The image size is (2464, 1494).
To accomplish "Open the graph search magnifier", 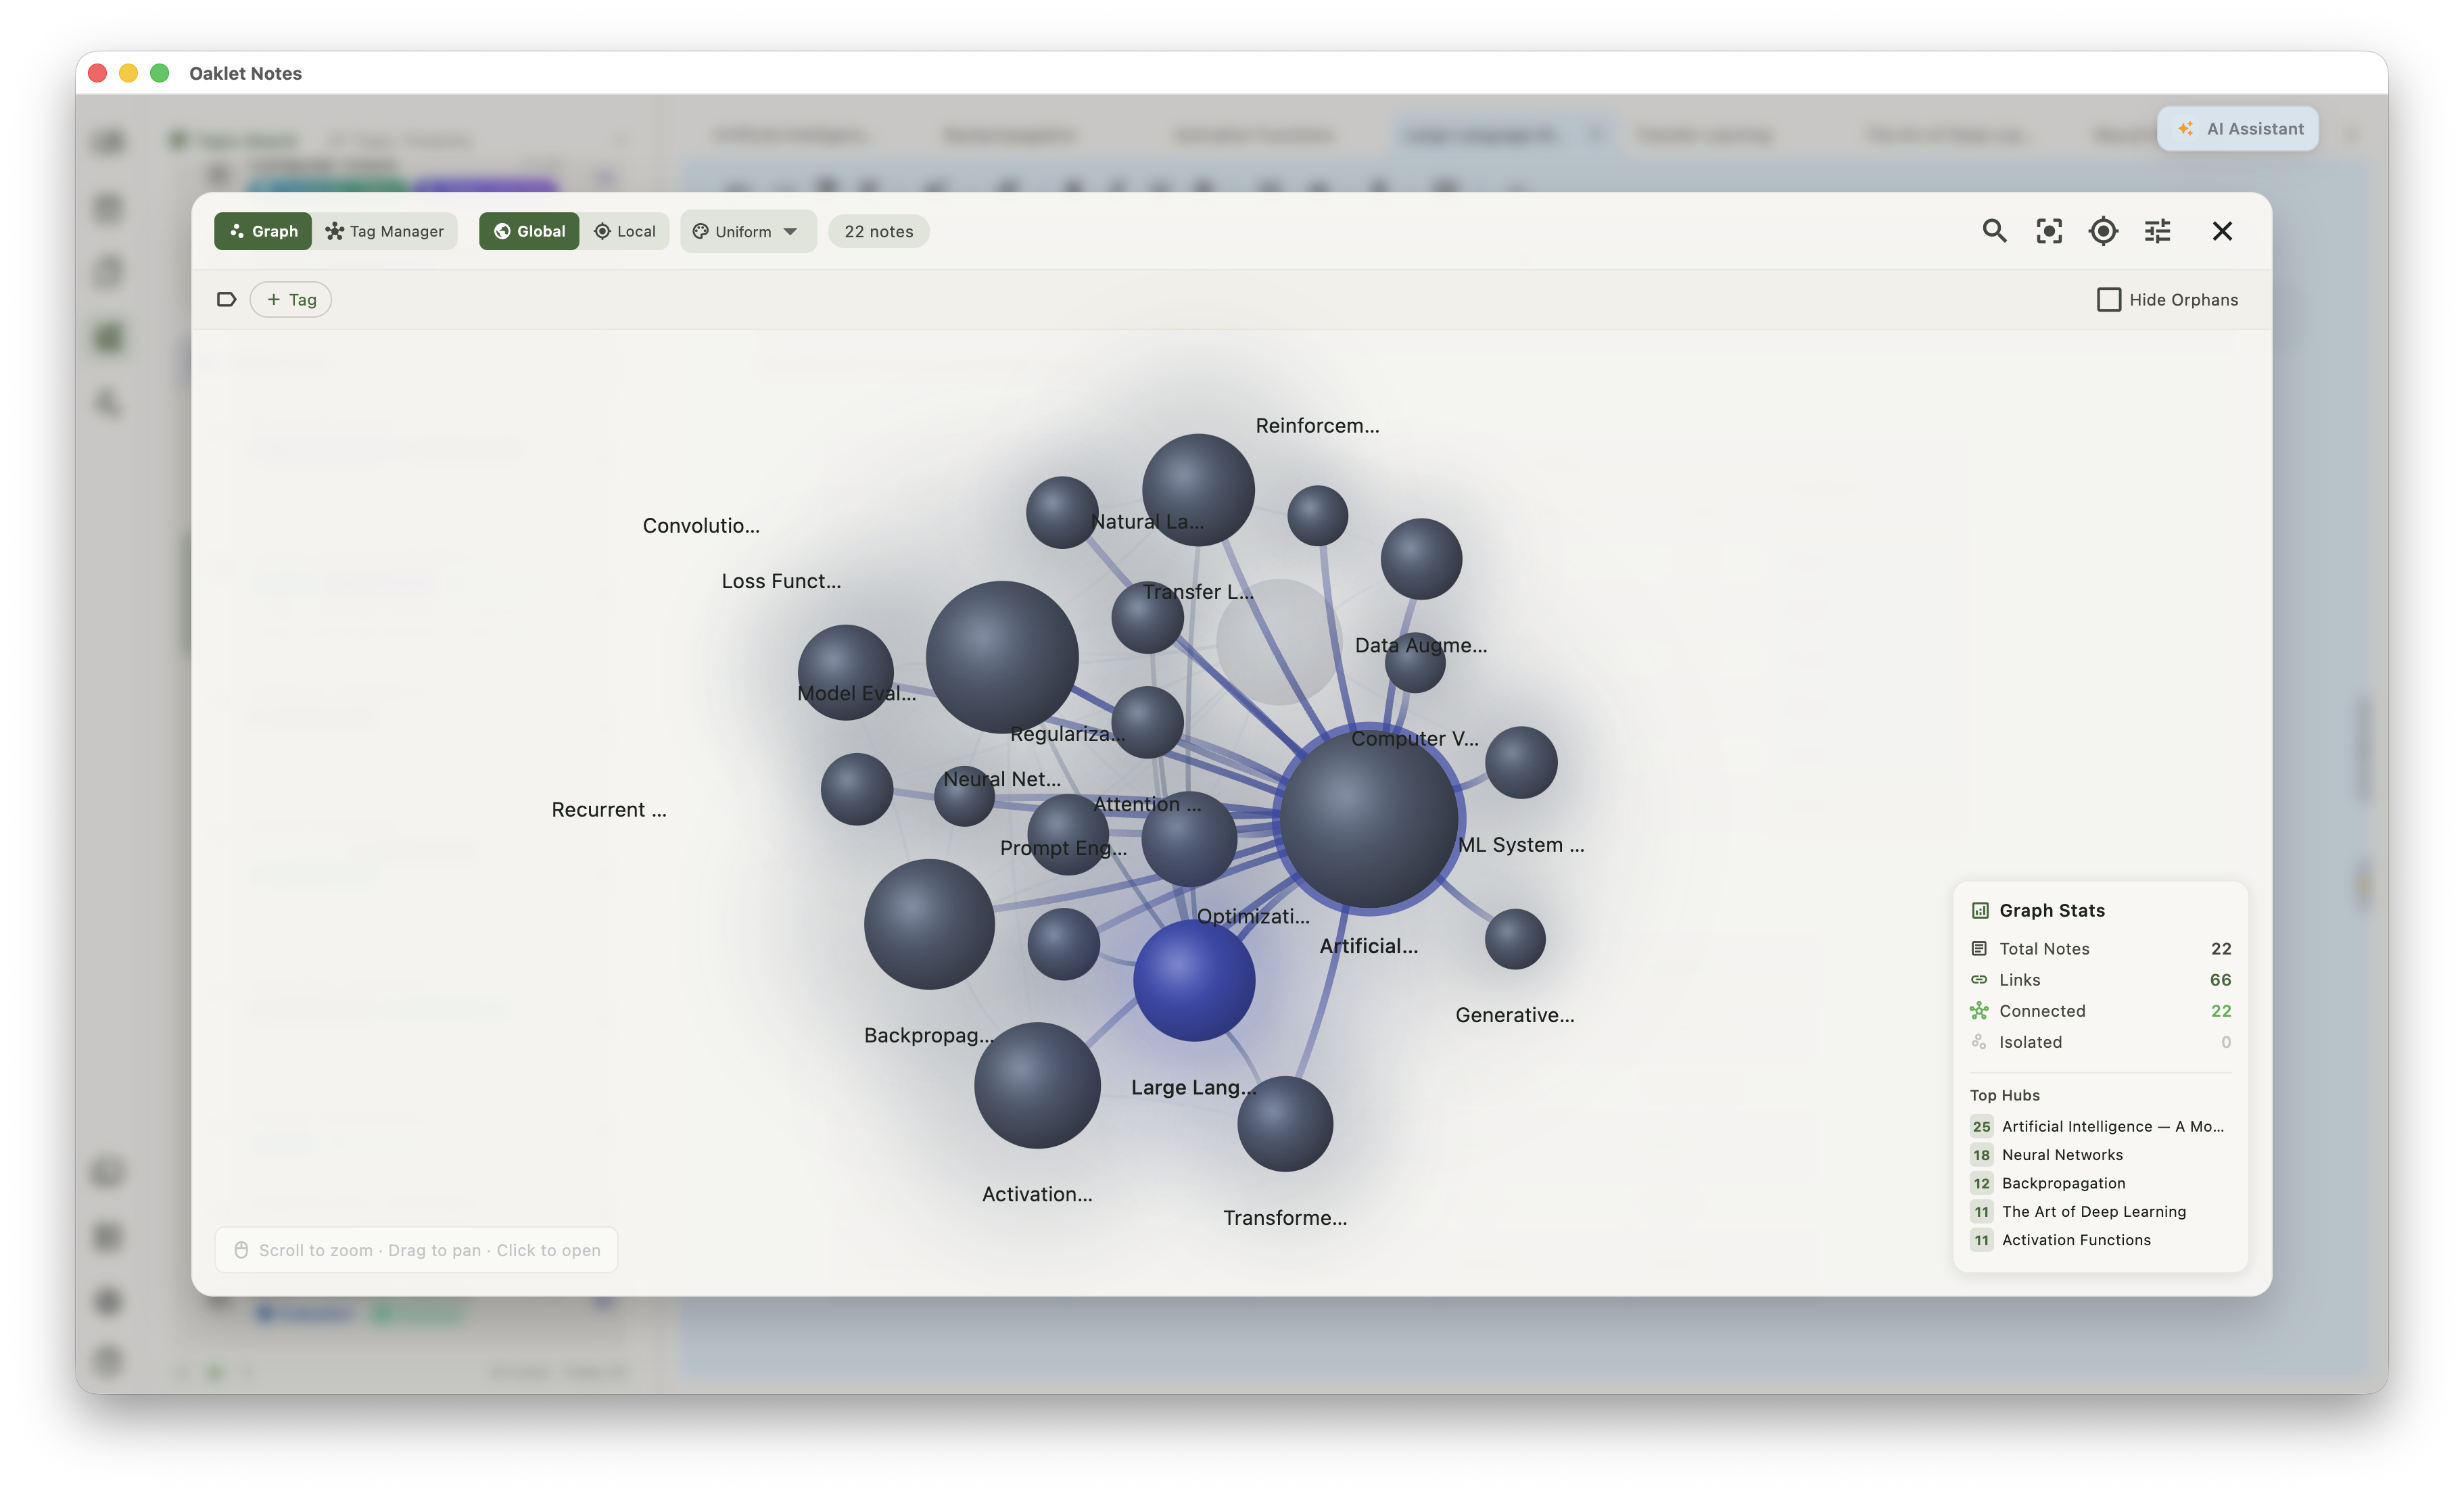I will point(1994,231).
